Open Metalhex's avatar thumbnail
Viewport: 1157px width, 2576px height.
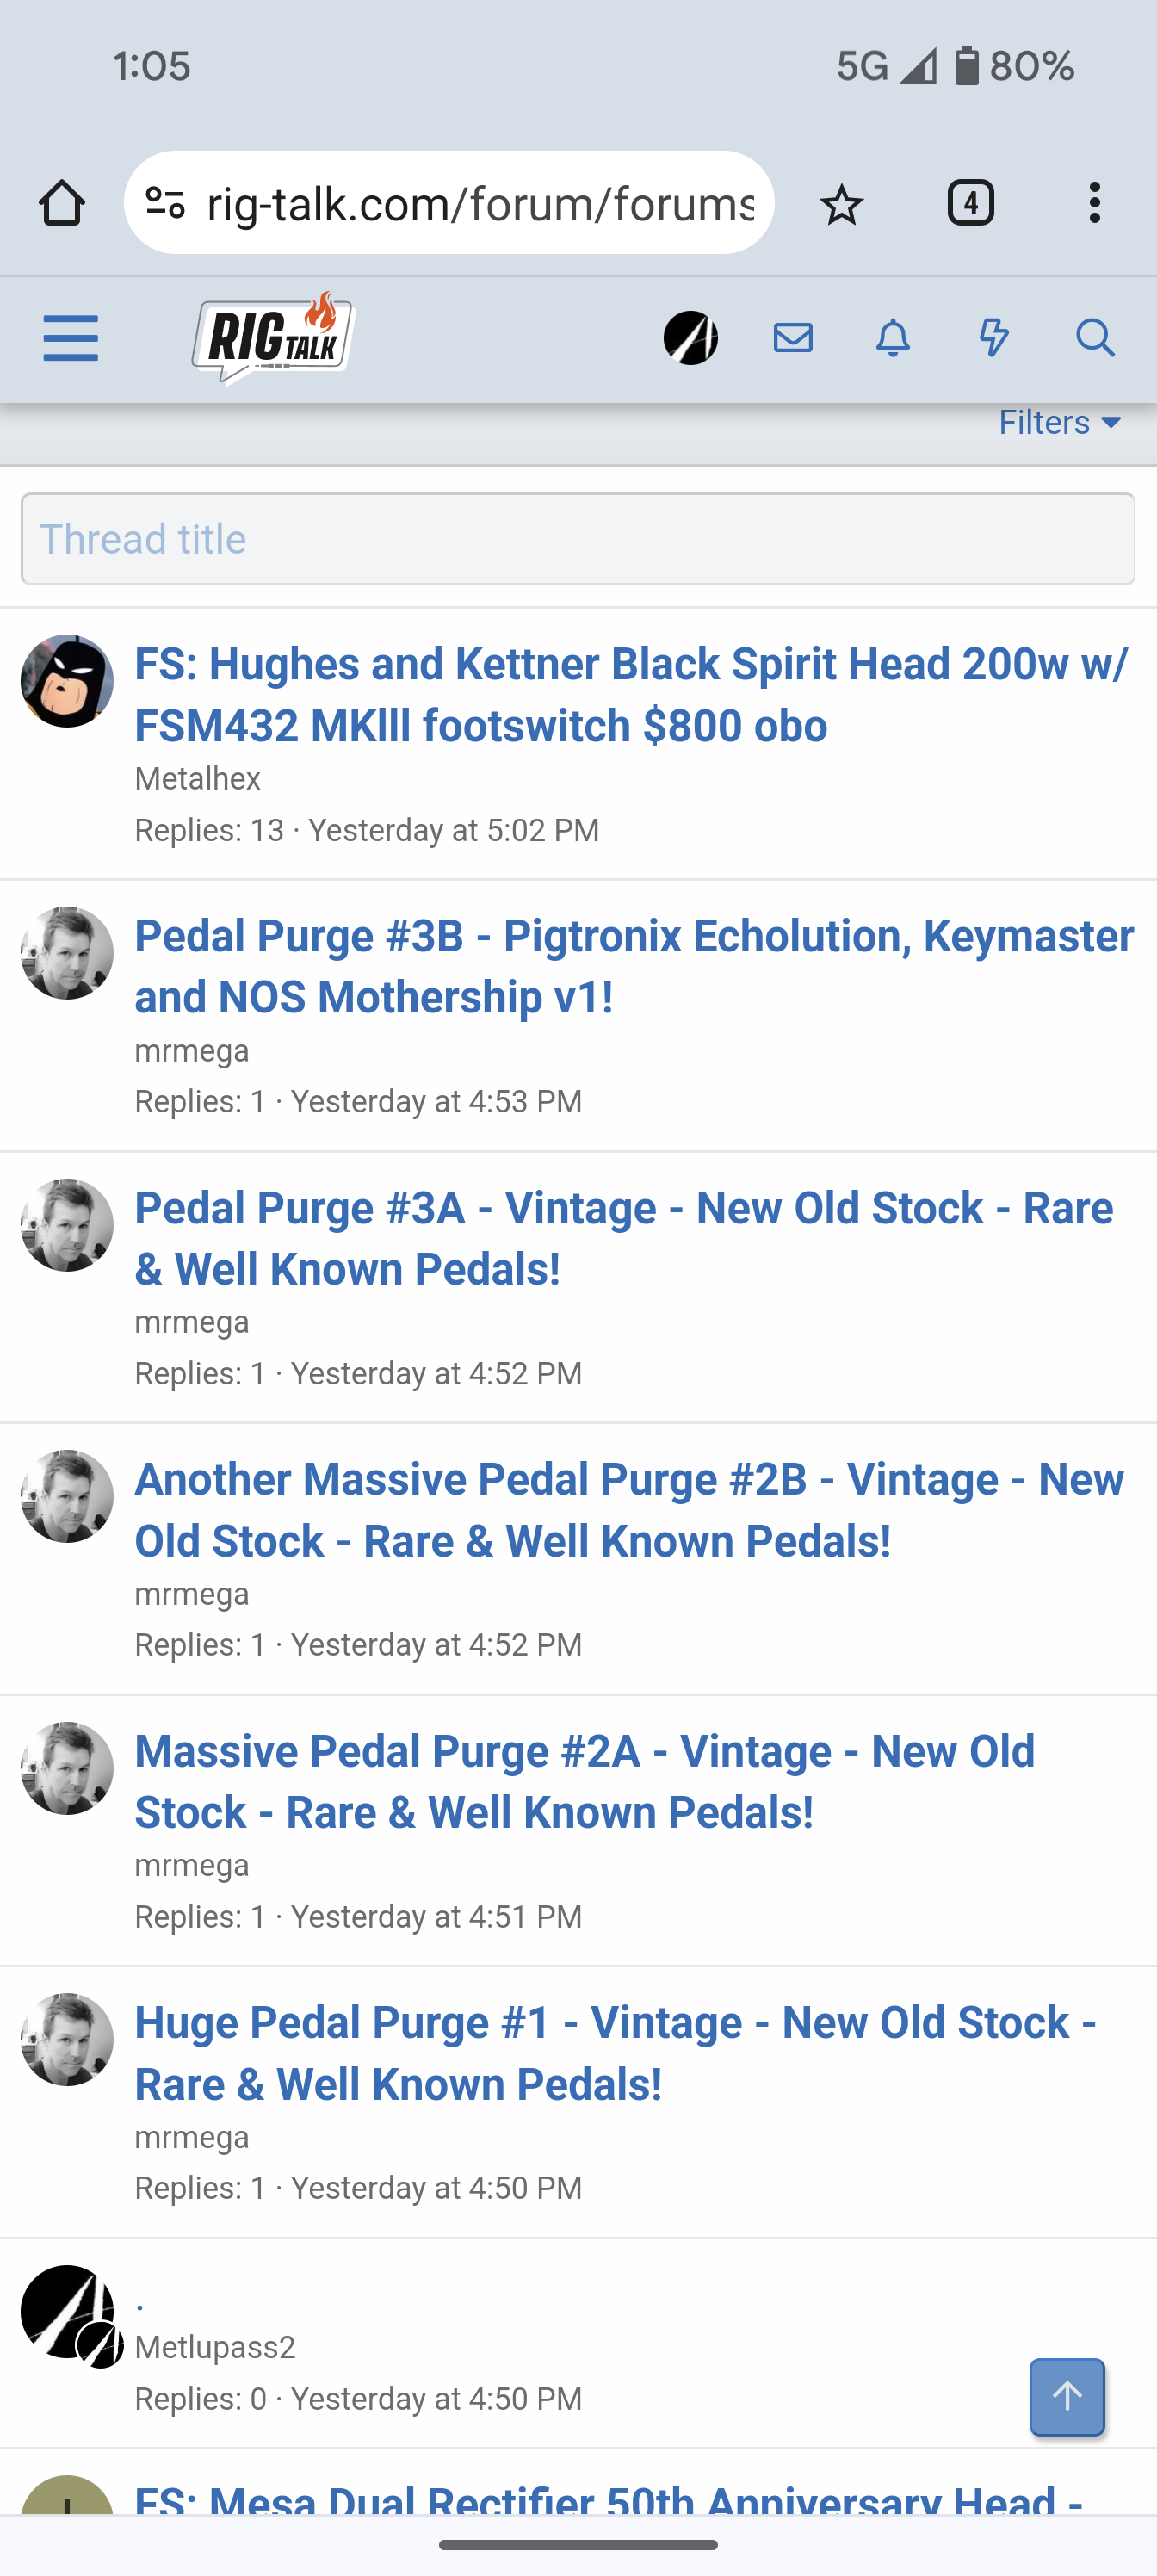pyautogui.click(x=67, y=681)
